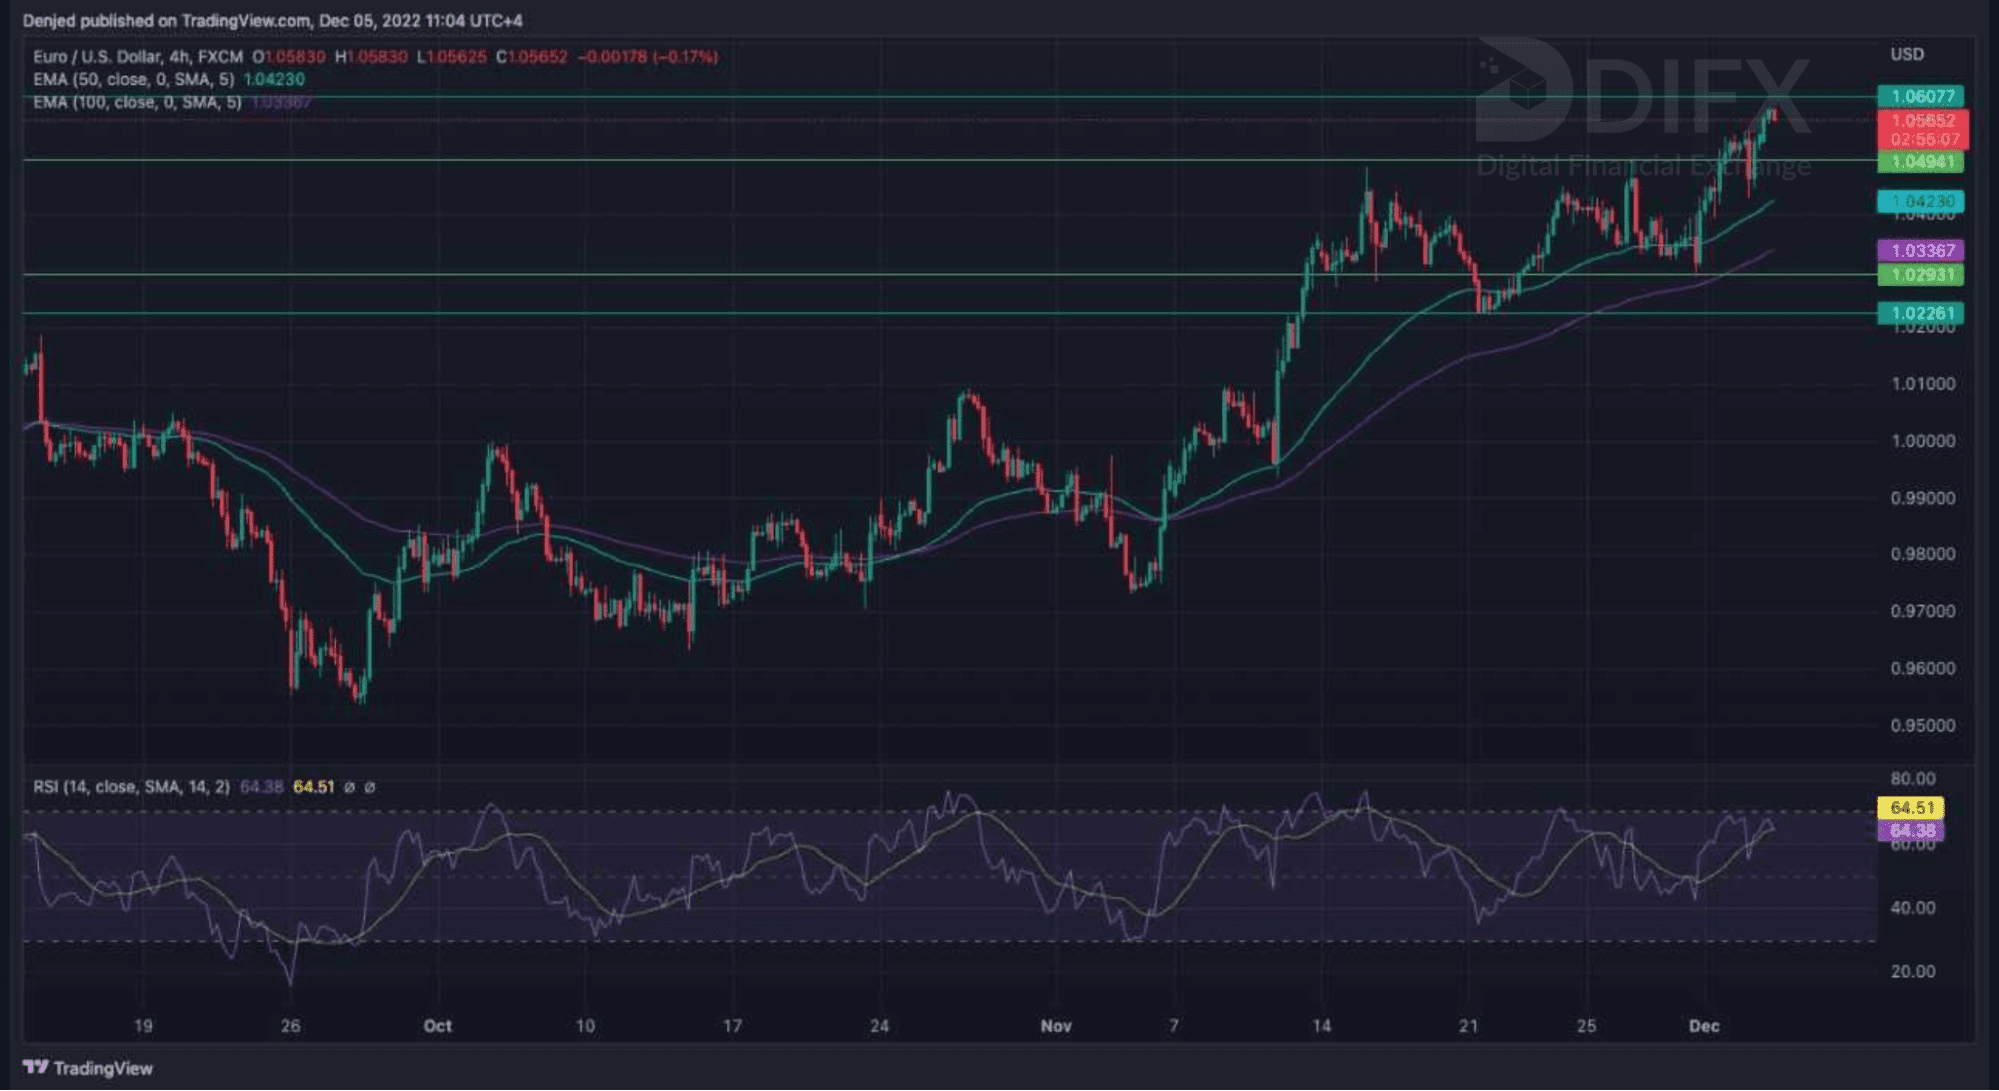
Task: Click the USD currency label on the price axis
Action: pyautogui.click(x=1906, y=54)
